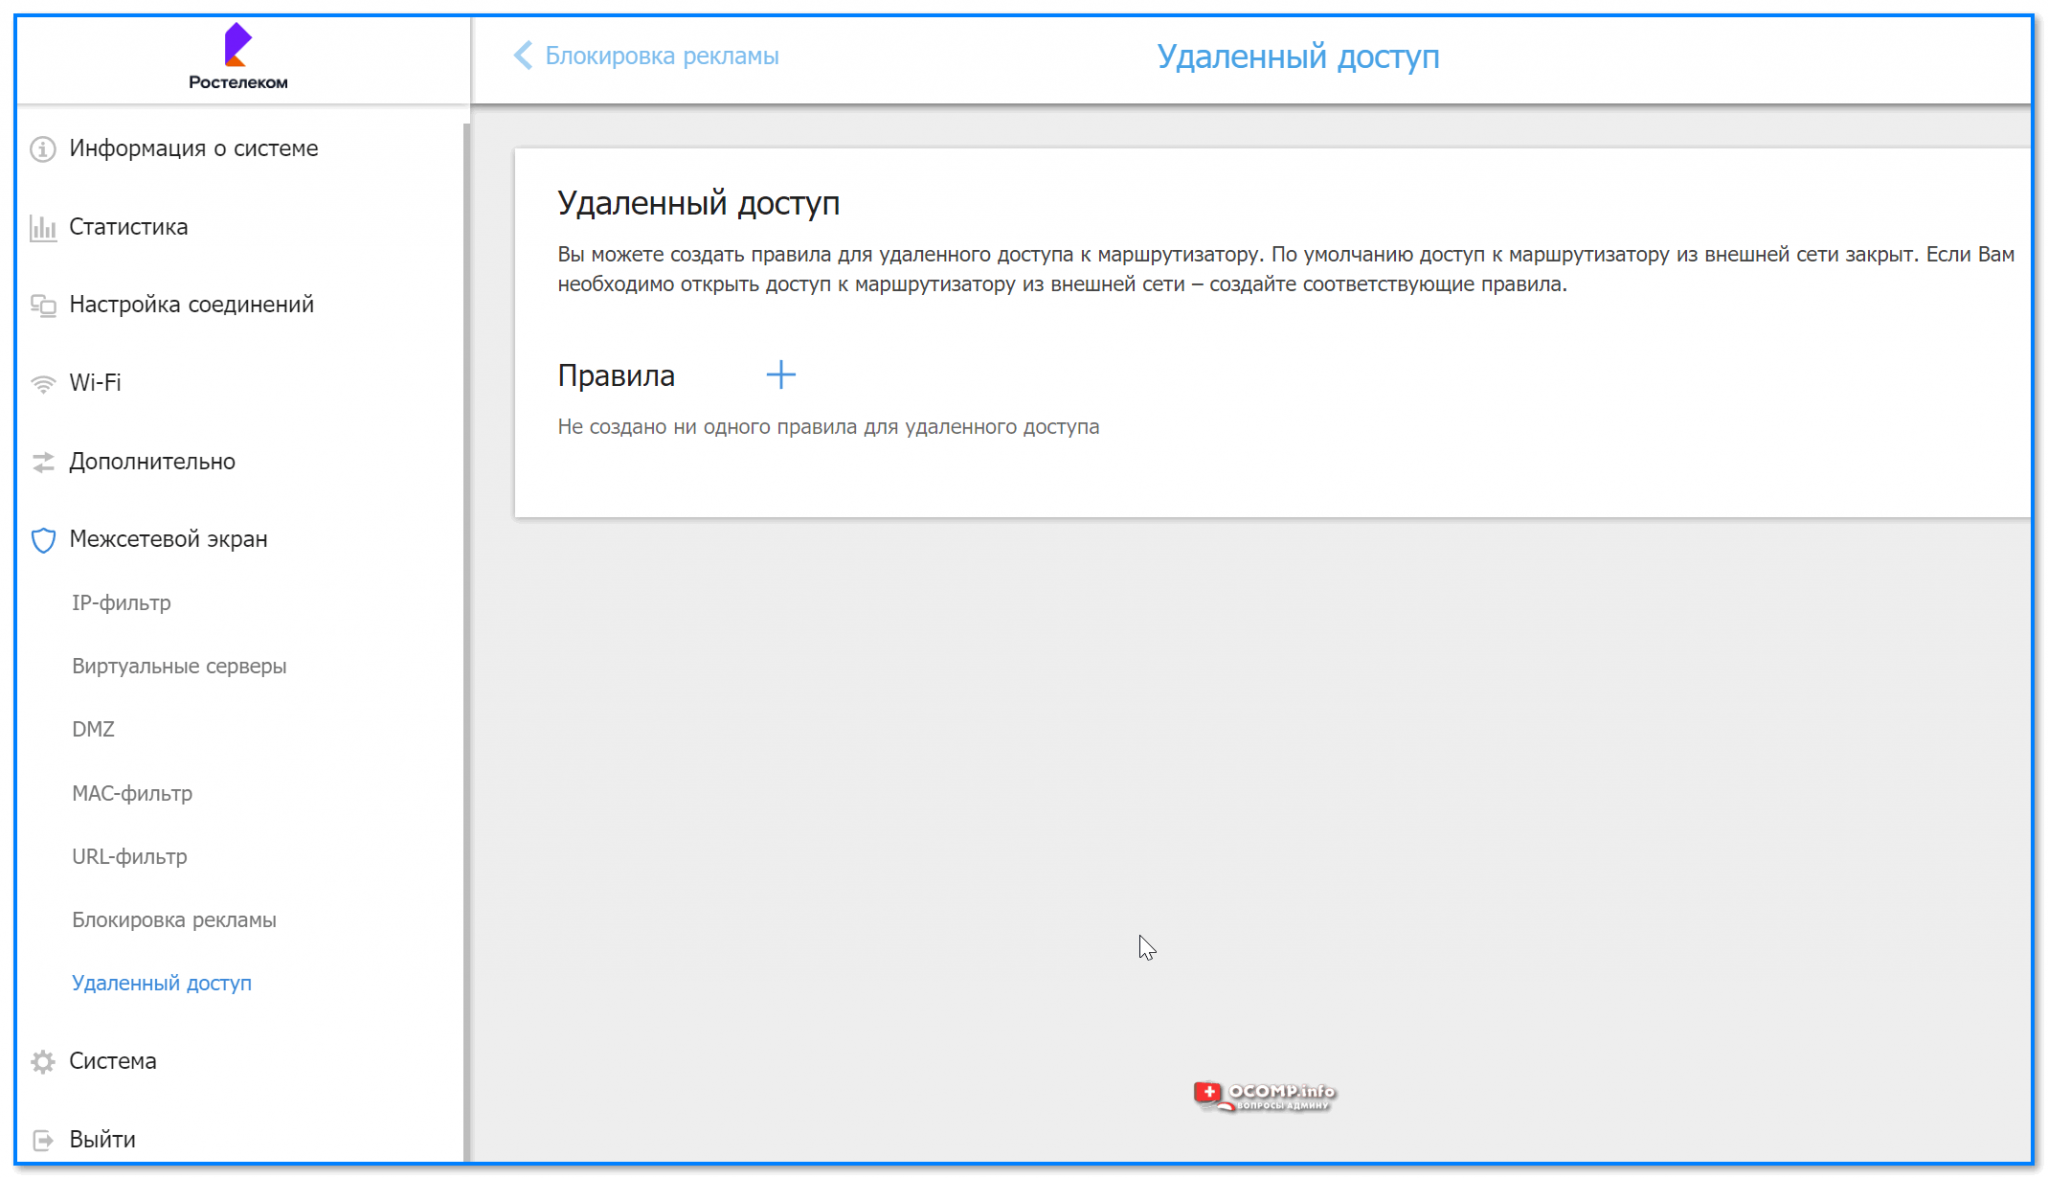Open the Статистика menu item
2048x1179 pixels.
point(129,227)
